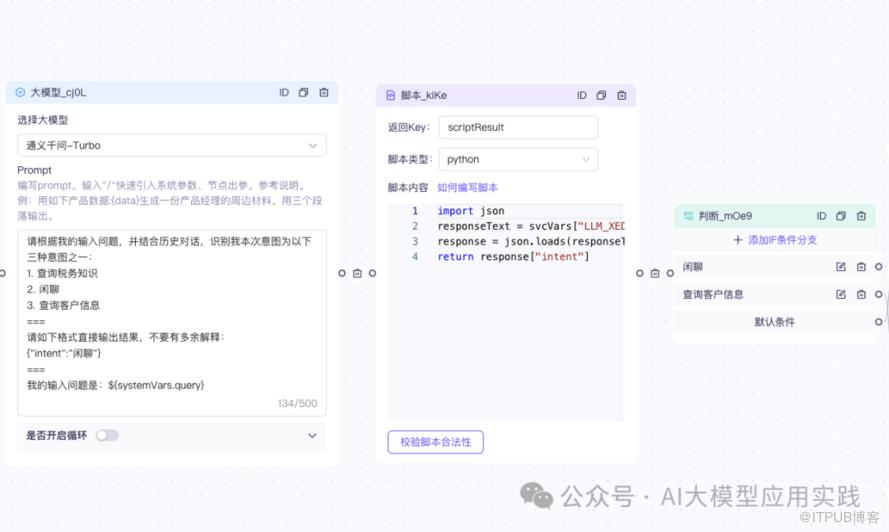Duplicate the 脚本_kiKe script node
The width and height of the screenshot is (889, 532).
point(602,95)
